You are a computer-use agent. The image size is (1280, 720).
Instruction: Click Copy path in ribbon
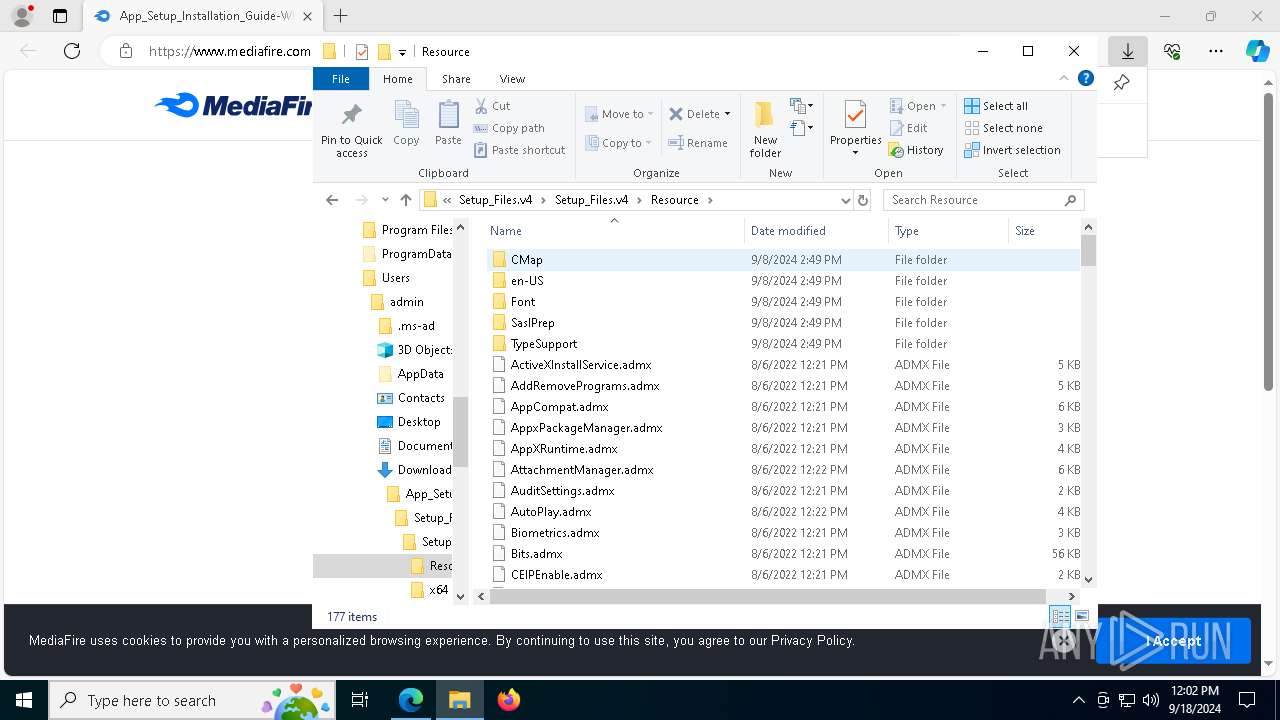(509, 128)
